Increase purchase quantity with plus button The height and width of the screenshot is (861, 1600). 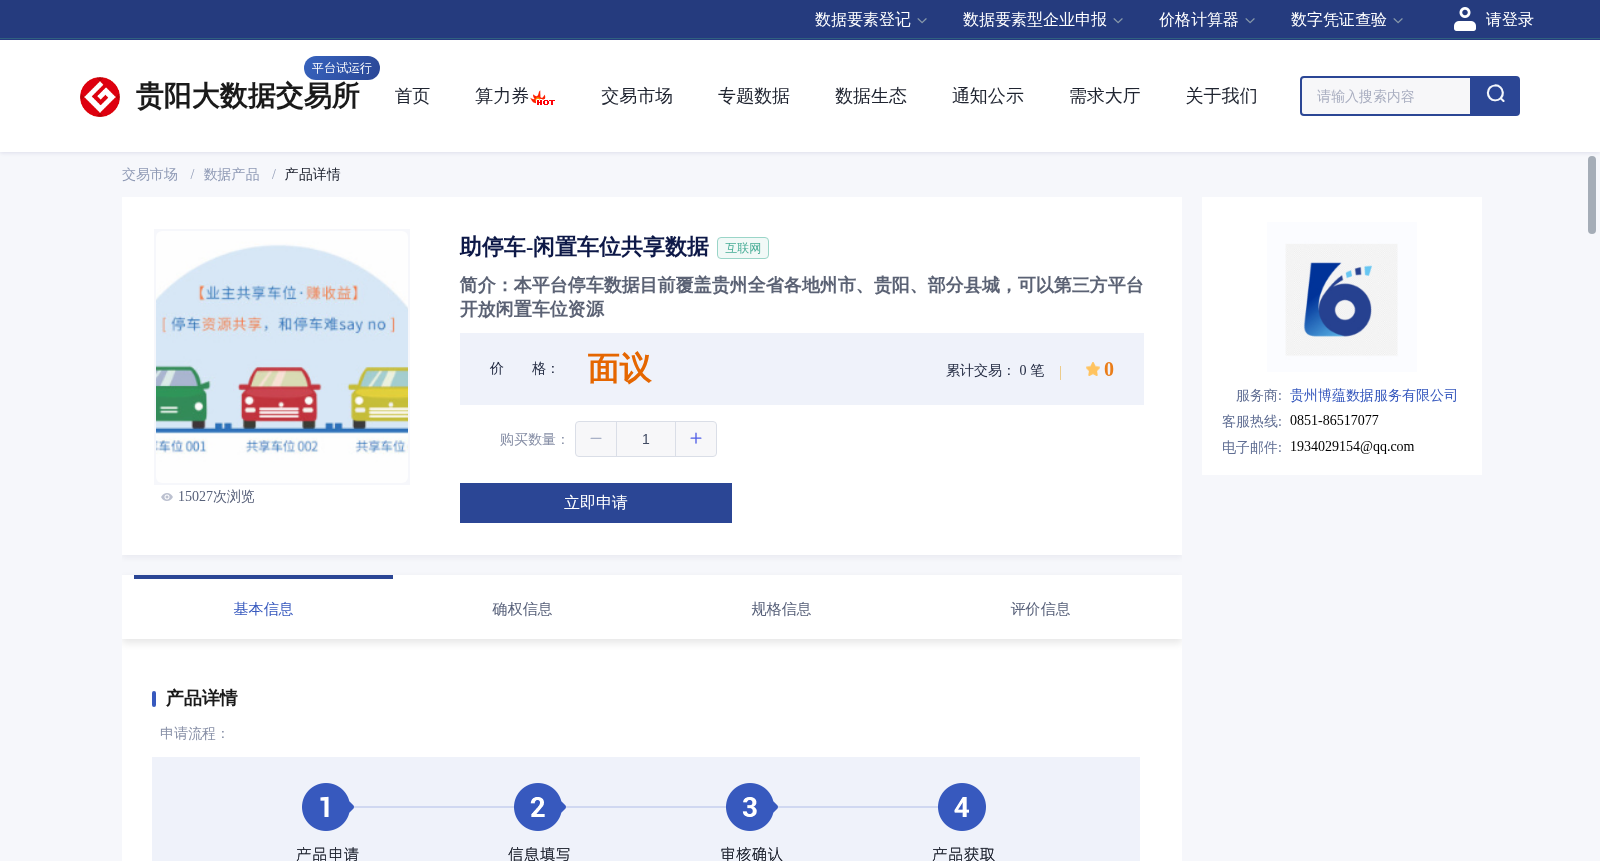696,439
